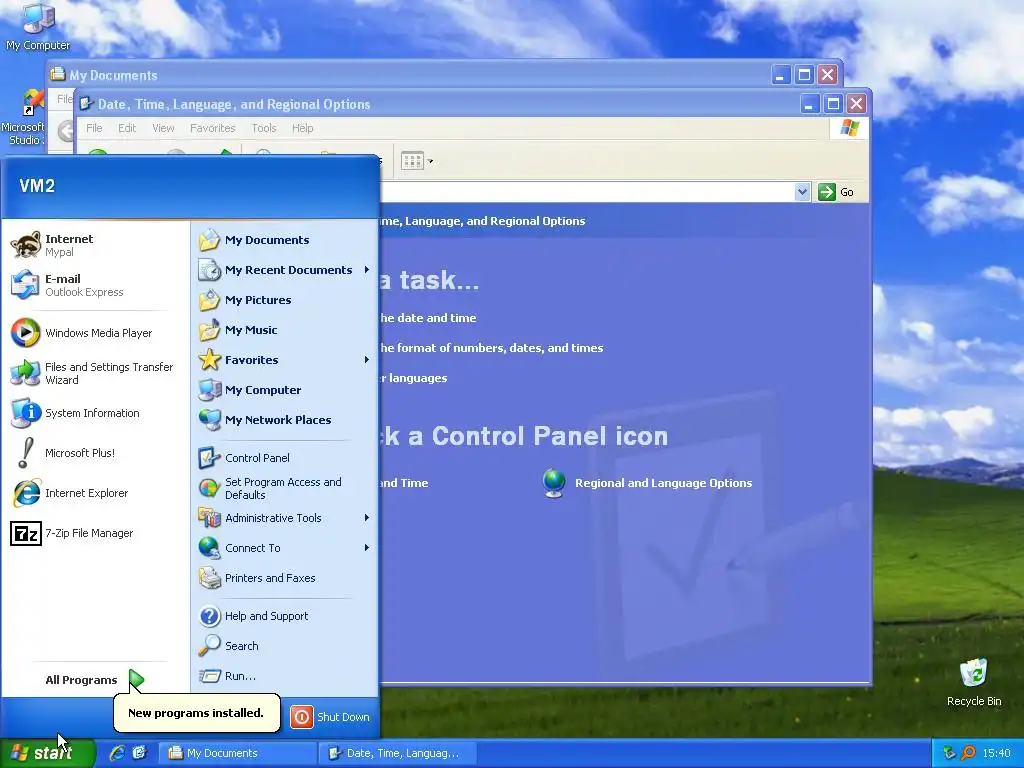Open the Run... dialog
The height and width of the screenshot is (768, 1024).
click(x=285, y=676)
